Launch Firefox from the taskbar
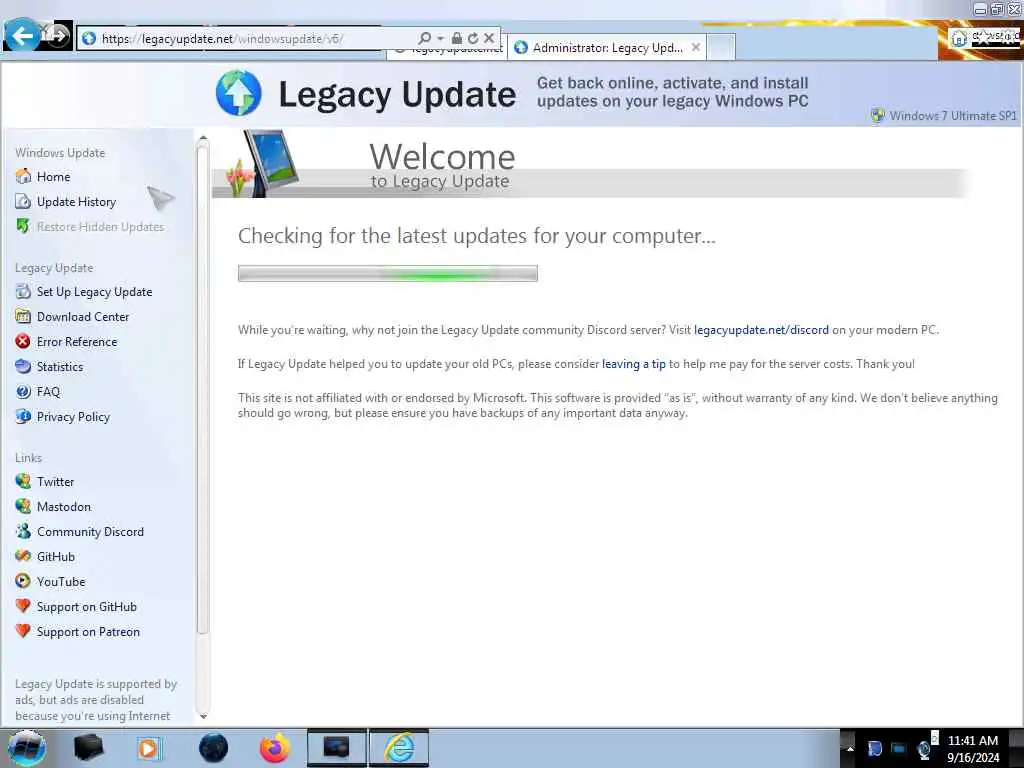1024x768 pixels. 274,748
